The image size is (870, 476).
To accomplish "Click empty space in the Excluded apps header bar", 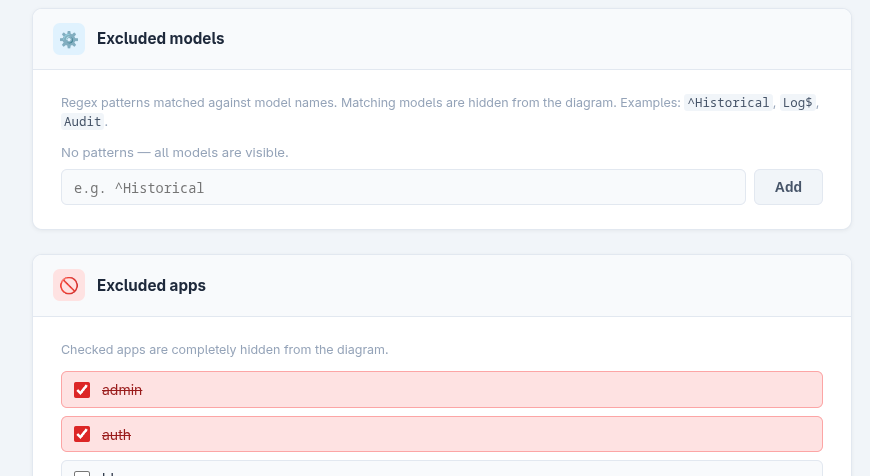I will click(550, 286).
